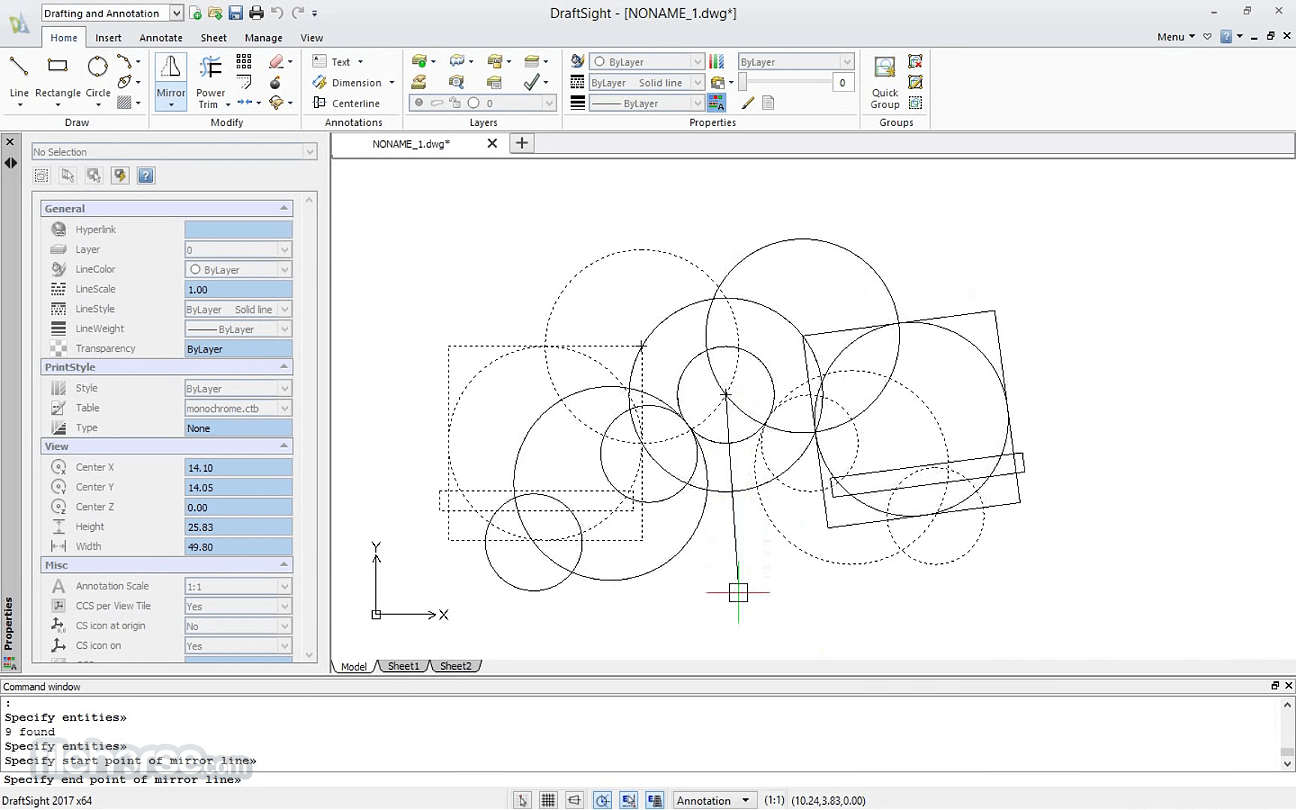Click the Center X value 14.10
This screenshot has width=1296, height=810.
(x=238, y=467)
